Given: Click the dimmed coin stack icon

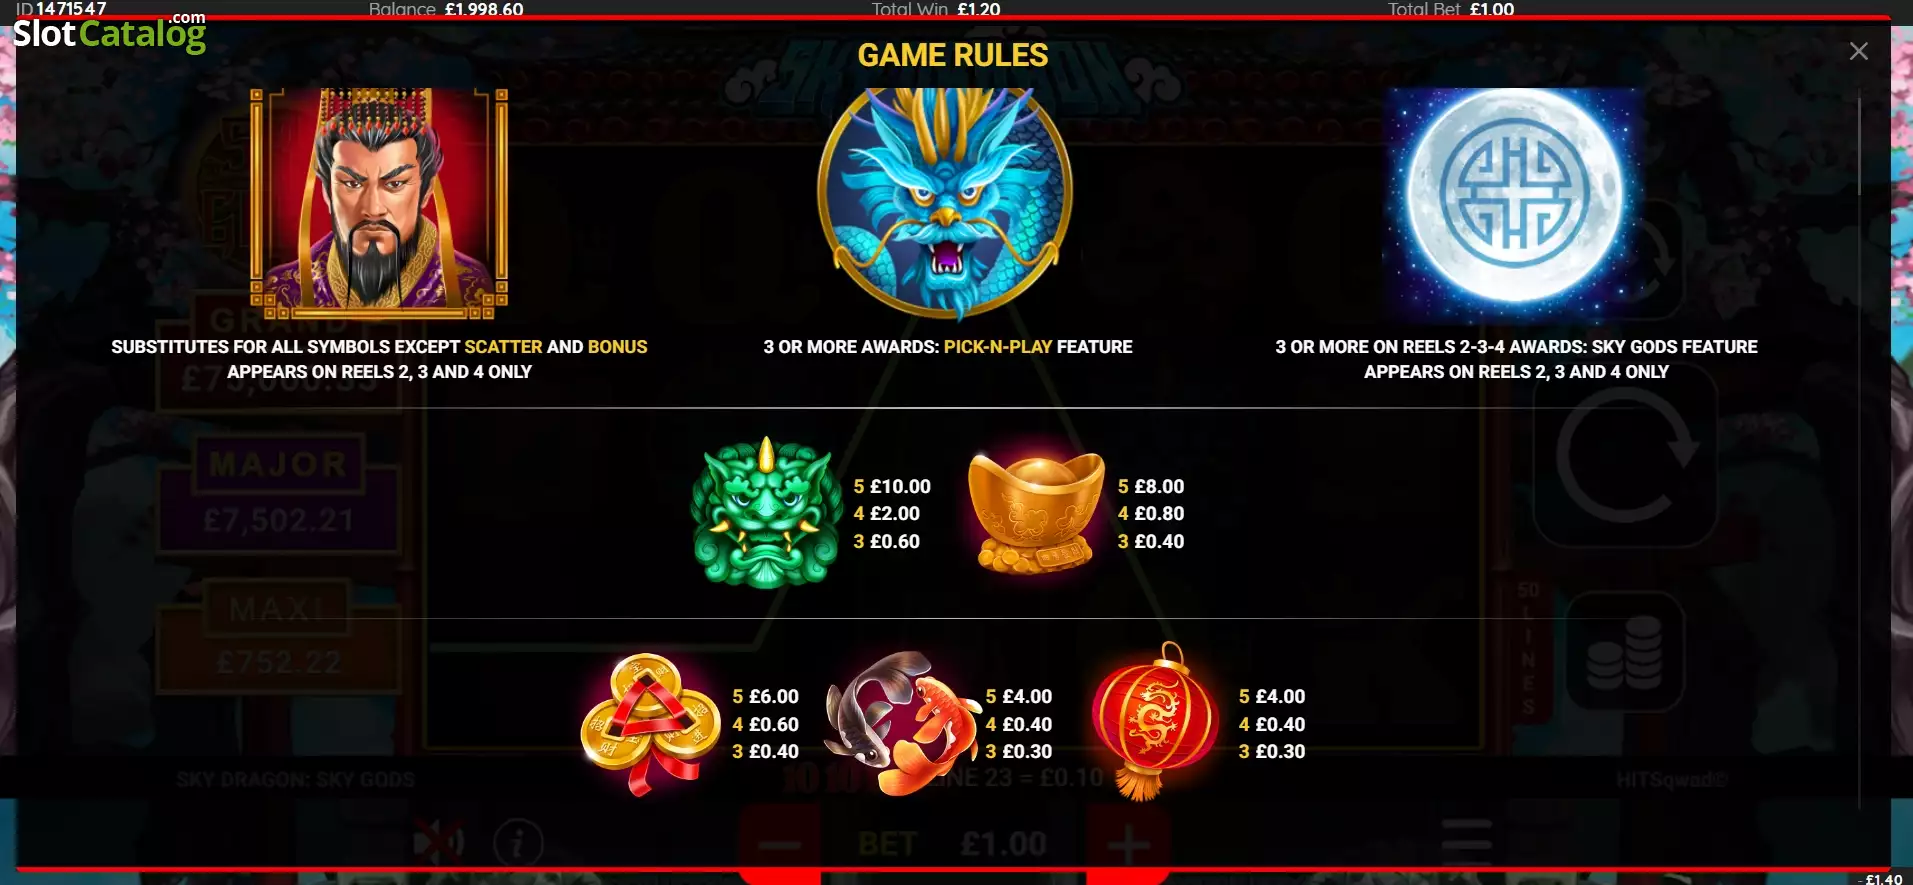Looking at the screenshot, I should tap(1624, 652).
